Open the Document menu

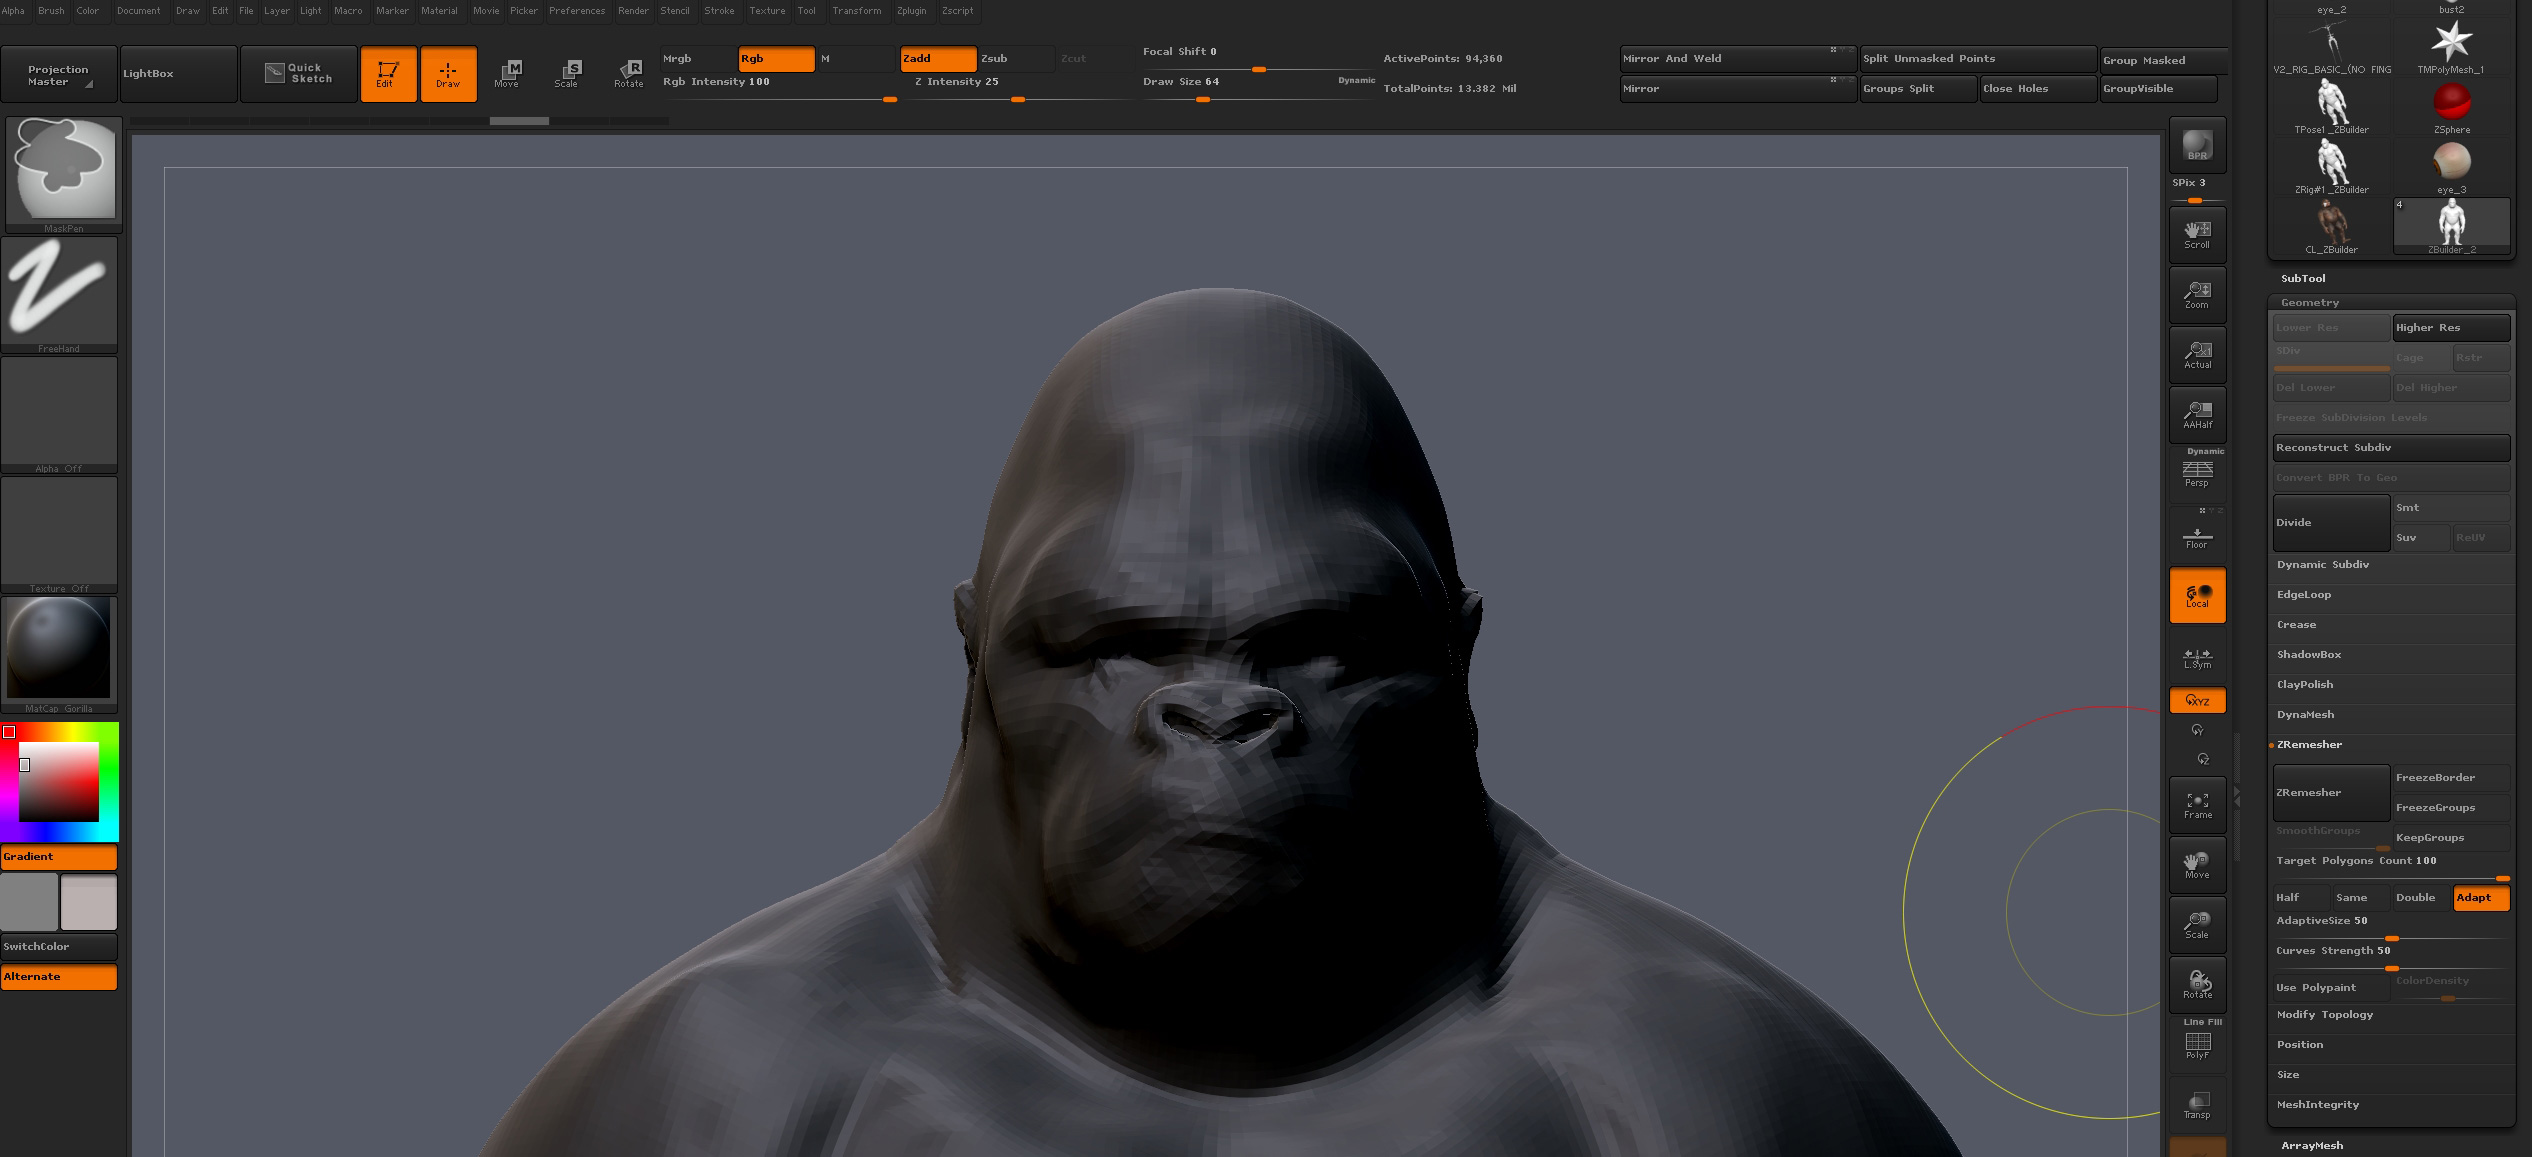pos(138,11)
